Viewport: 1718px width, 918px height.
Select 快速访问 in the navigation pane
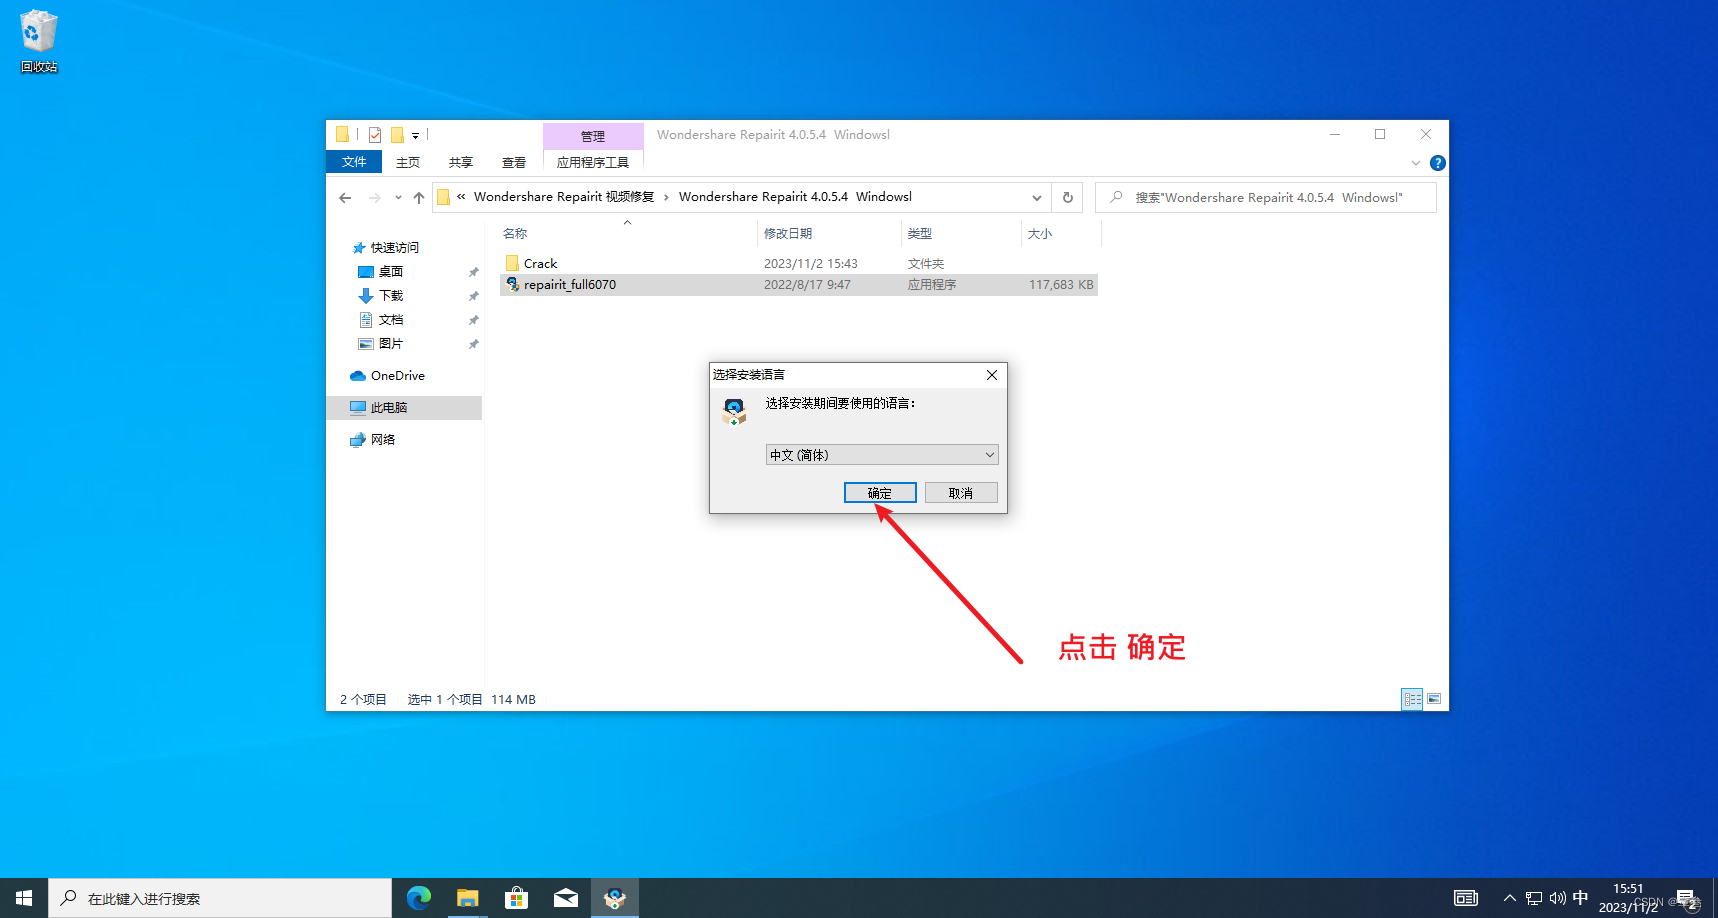pos(394,248)
